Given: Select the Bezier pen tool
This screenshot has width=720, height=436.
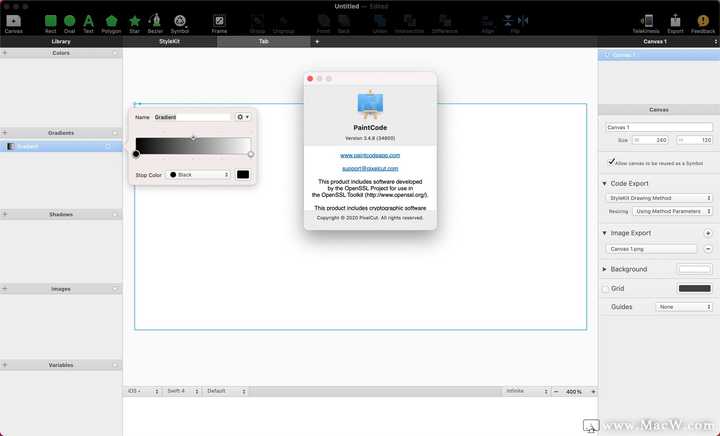Looking at the screenshot, I should (155, 24).
